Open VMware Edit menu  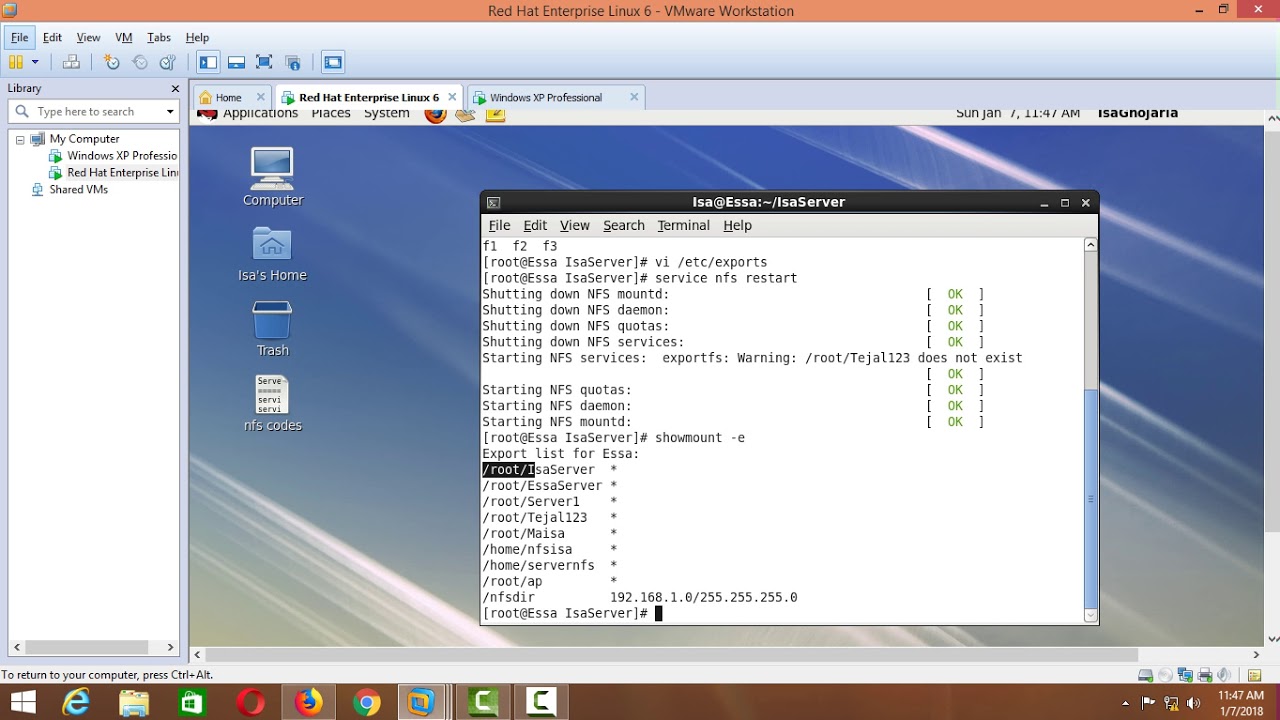pos(52,37)
